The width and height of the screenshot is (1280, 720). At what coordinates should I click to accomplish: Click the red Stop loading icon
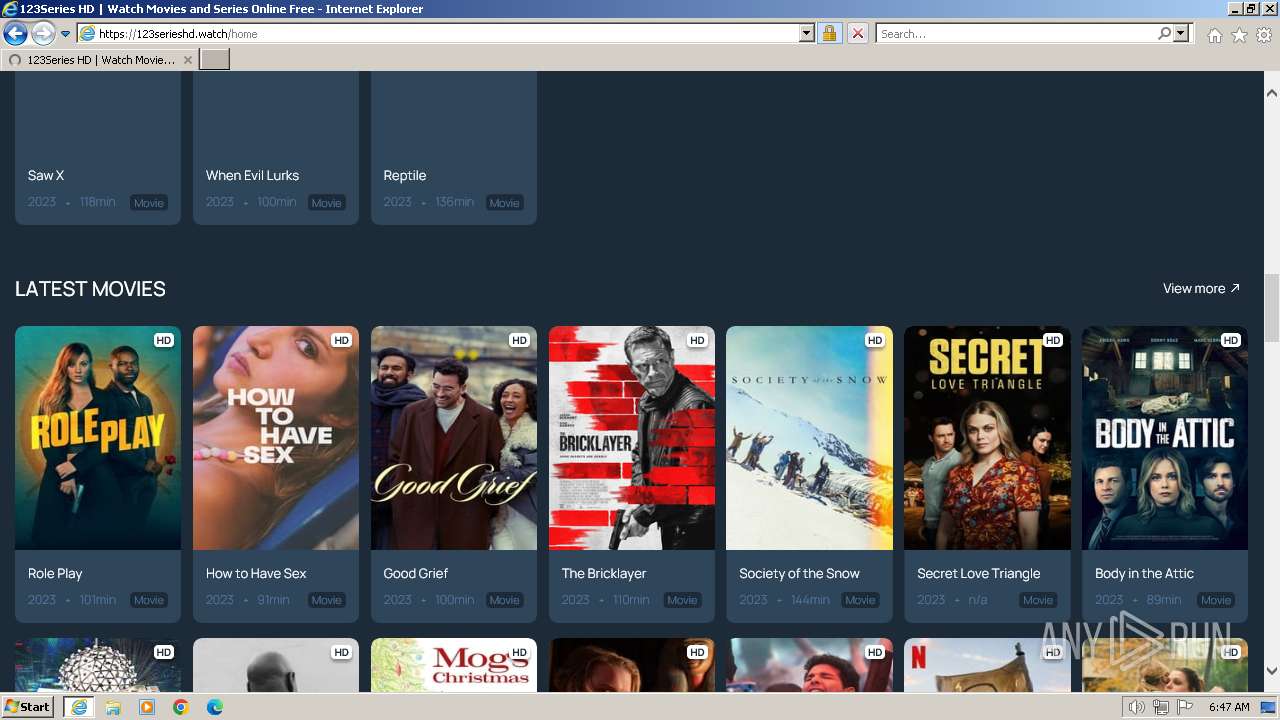click(x=857, y=34)
